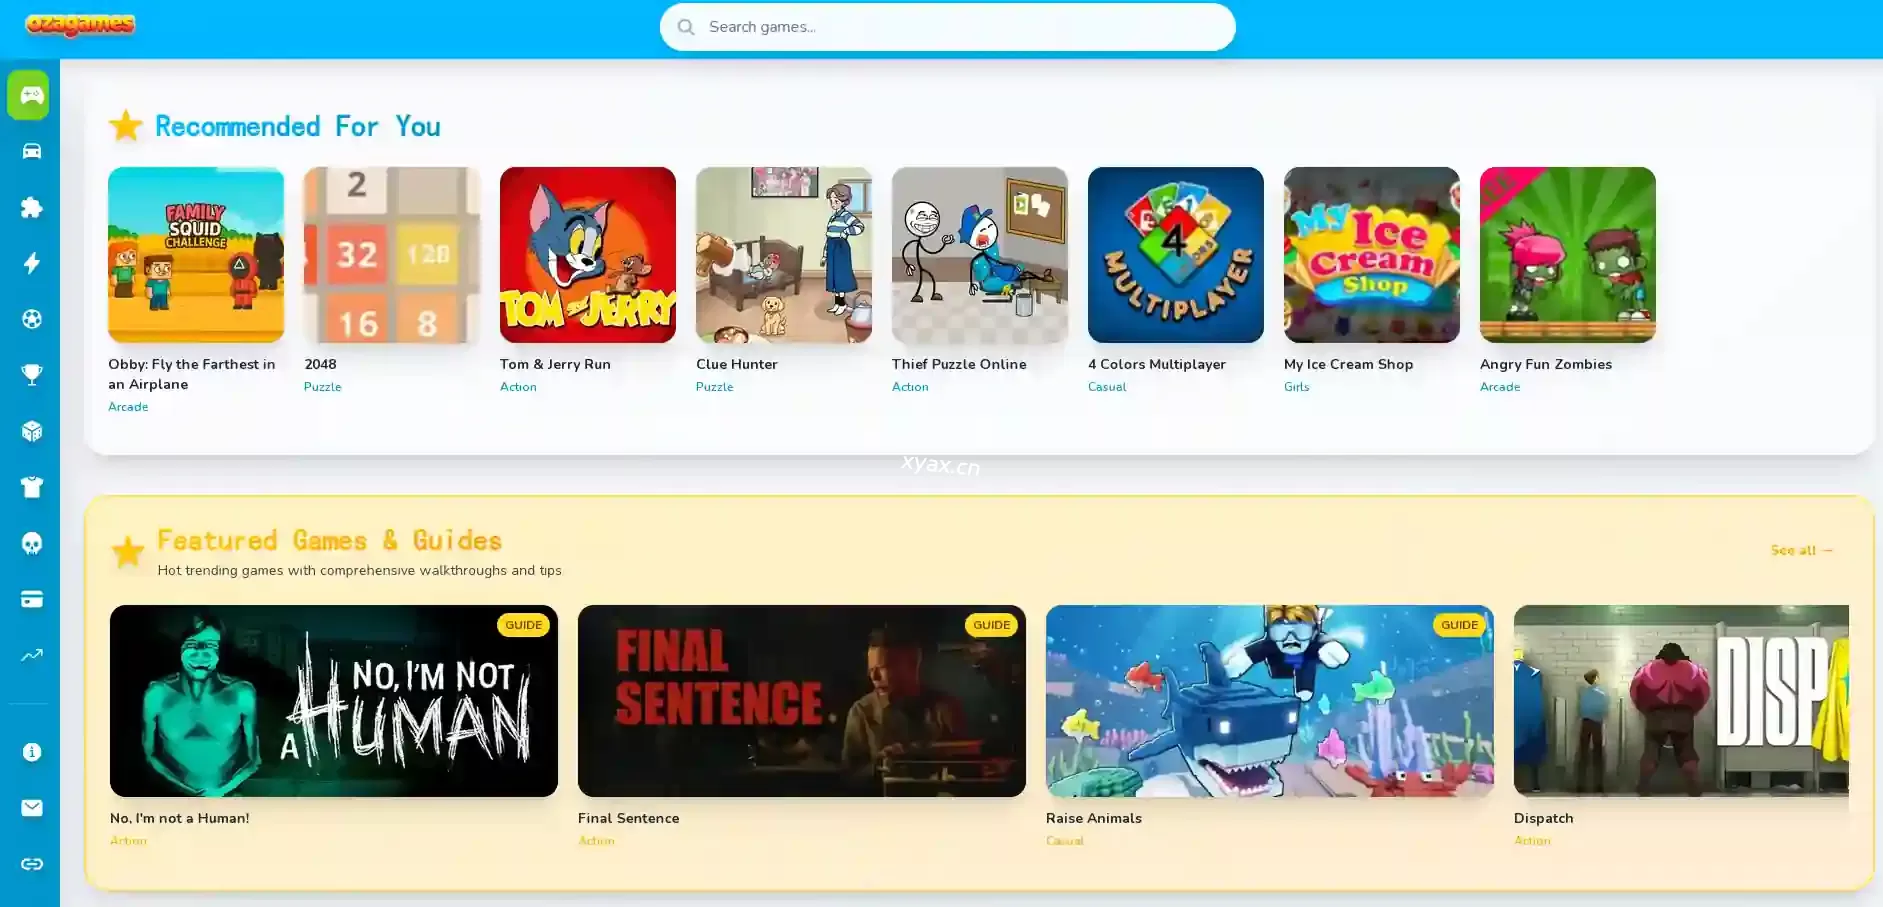Image resolution: width=1883 pixels, height=907 pixels.
Task: Open the See all featured games link
Action: pos(1802,550)
